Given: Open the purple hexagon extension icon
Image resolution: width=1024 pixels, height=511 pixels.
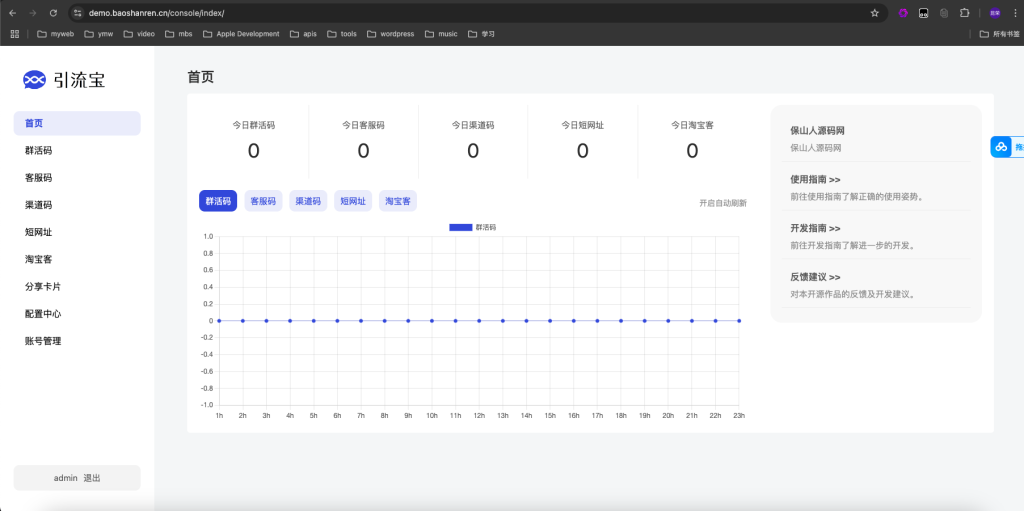Looking at the screenshot, I should click(x=903, y=12).
